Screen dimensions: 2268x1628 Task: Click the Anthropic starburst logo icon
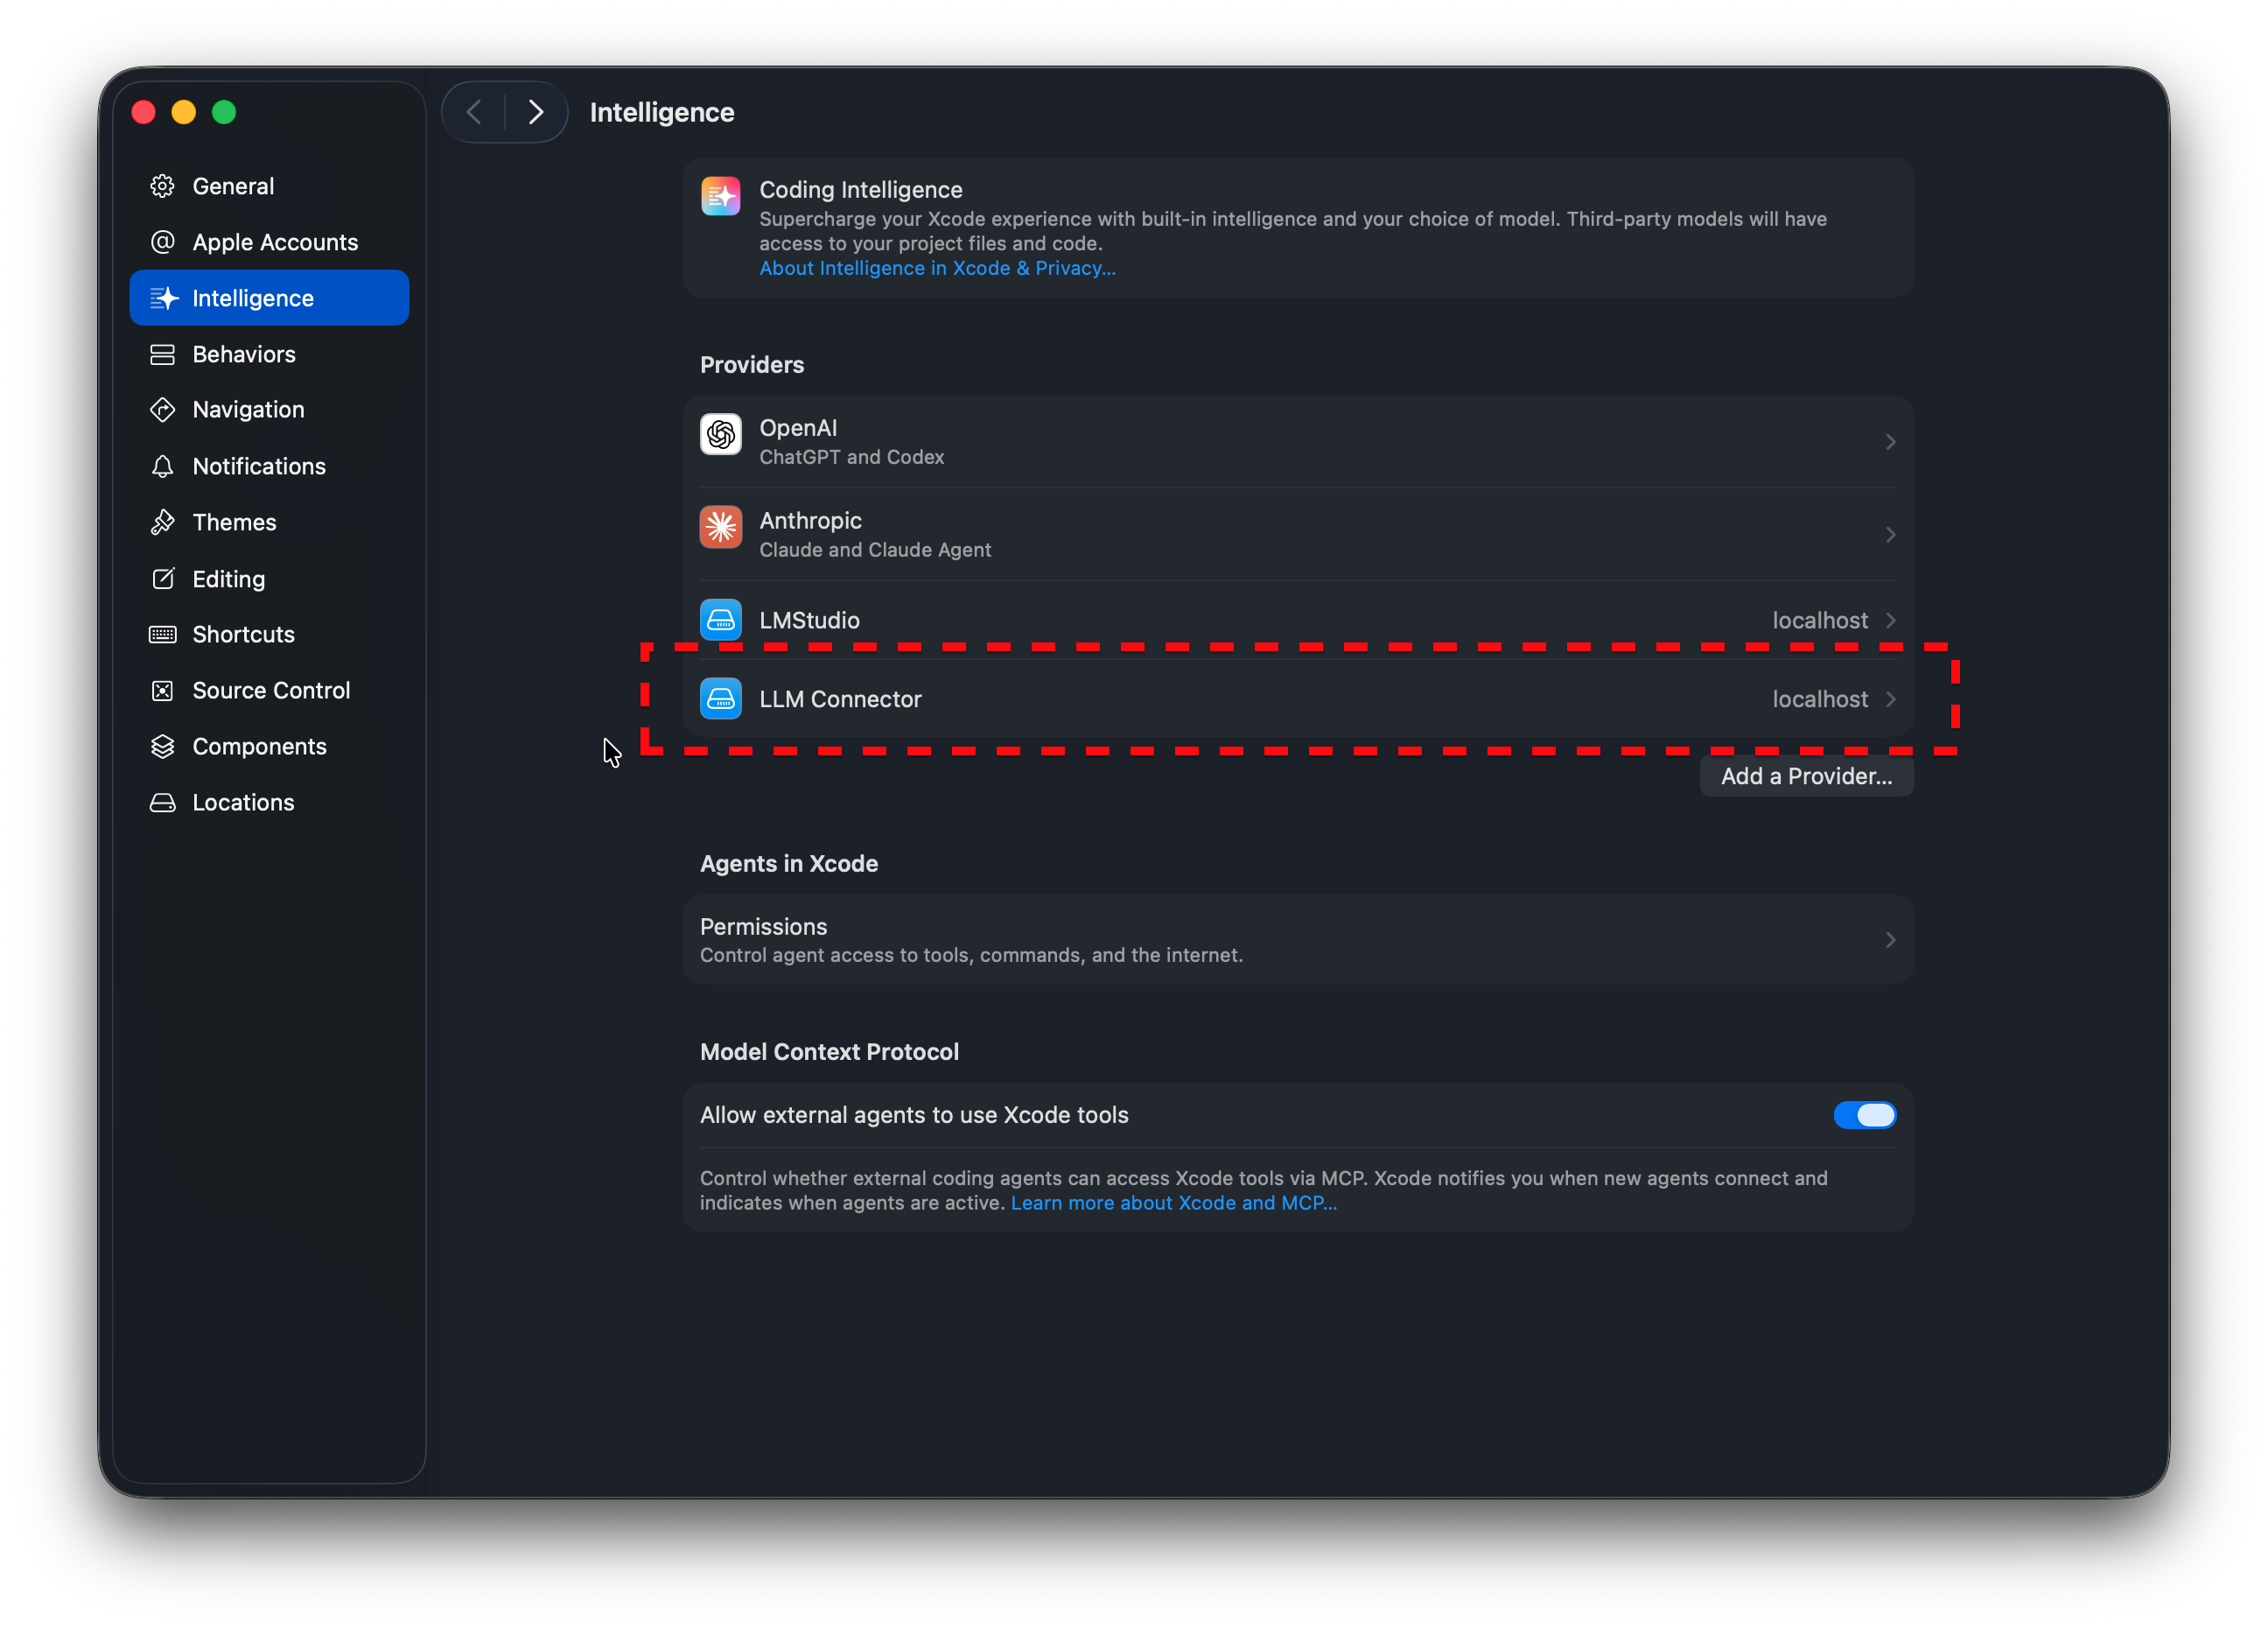pyautogui.click(x=720, y=527)
